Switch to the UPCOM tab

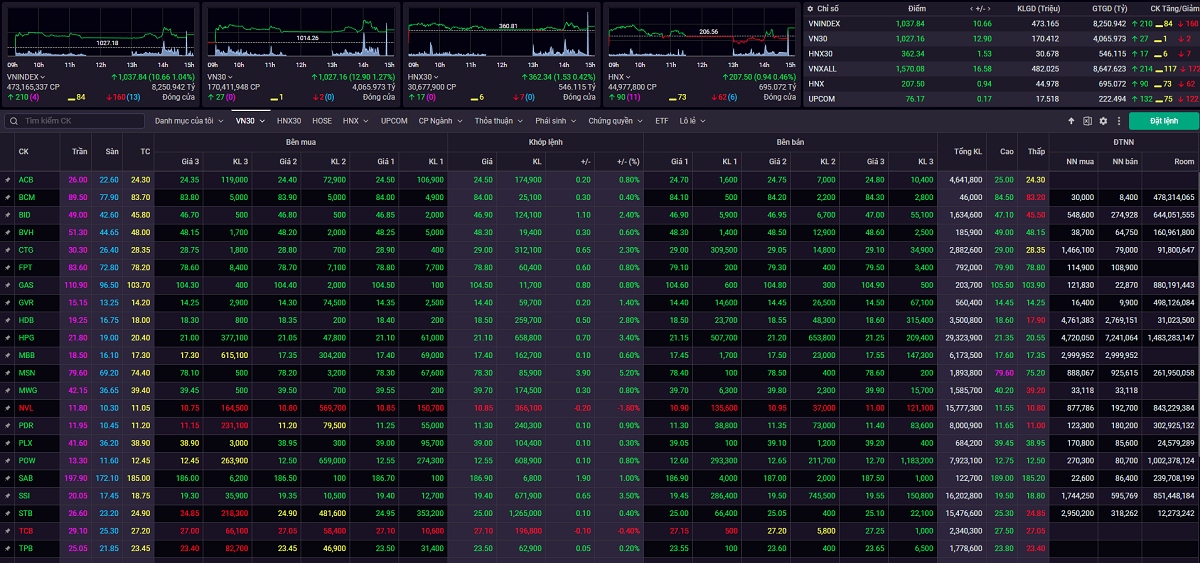tap(394, 121)
